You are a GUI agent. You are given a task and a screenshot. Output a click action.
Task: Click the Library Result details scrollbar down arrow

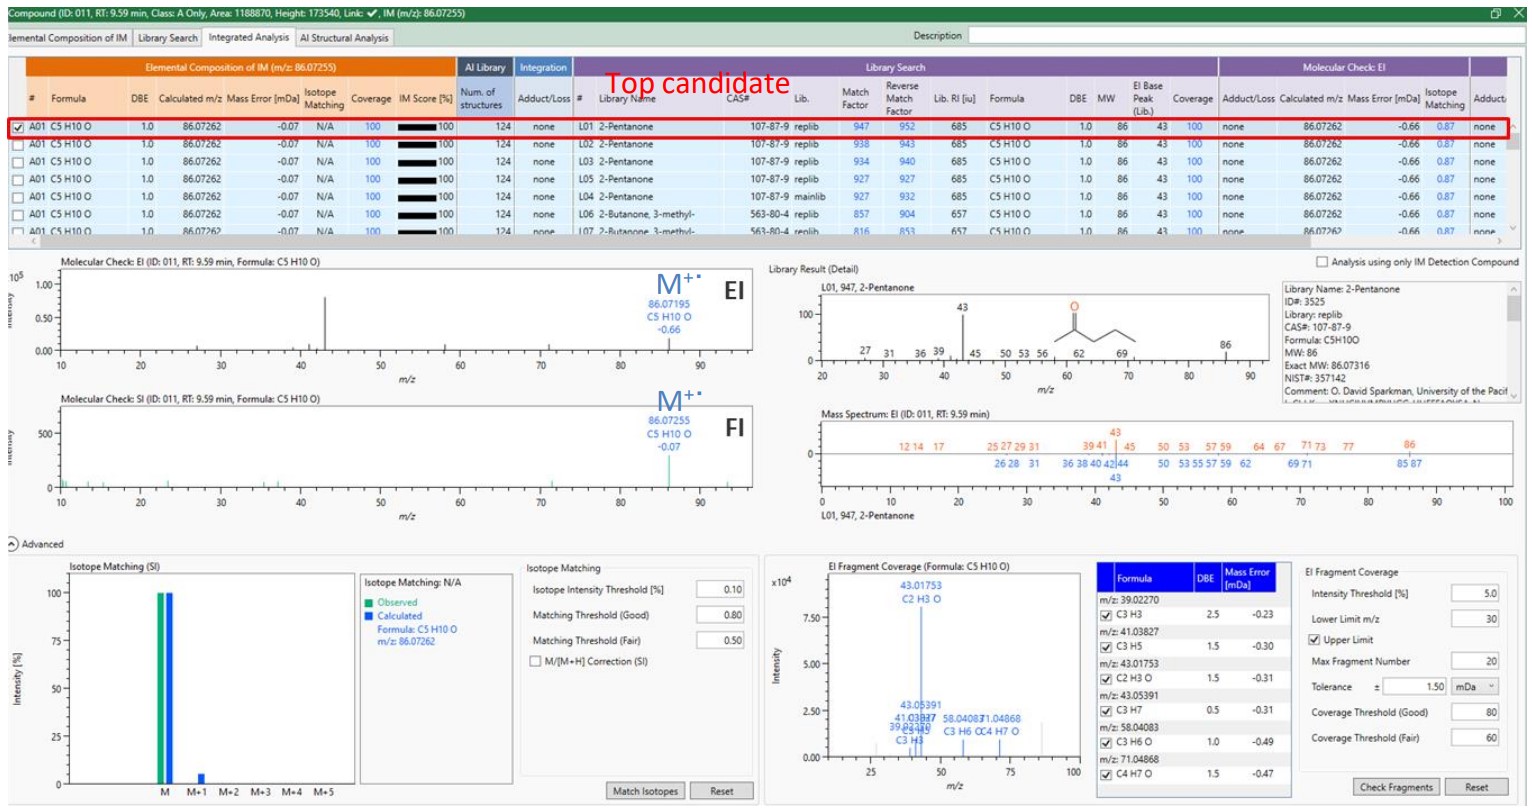pyautogui.click(x=1514, y=396)
